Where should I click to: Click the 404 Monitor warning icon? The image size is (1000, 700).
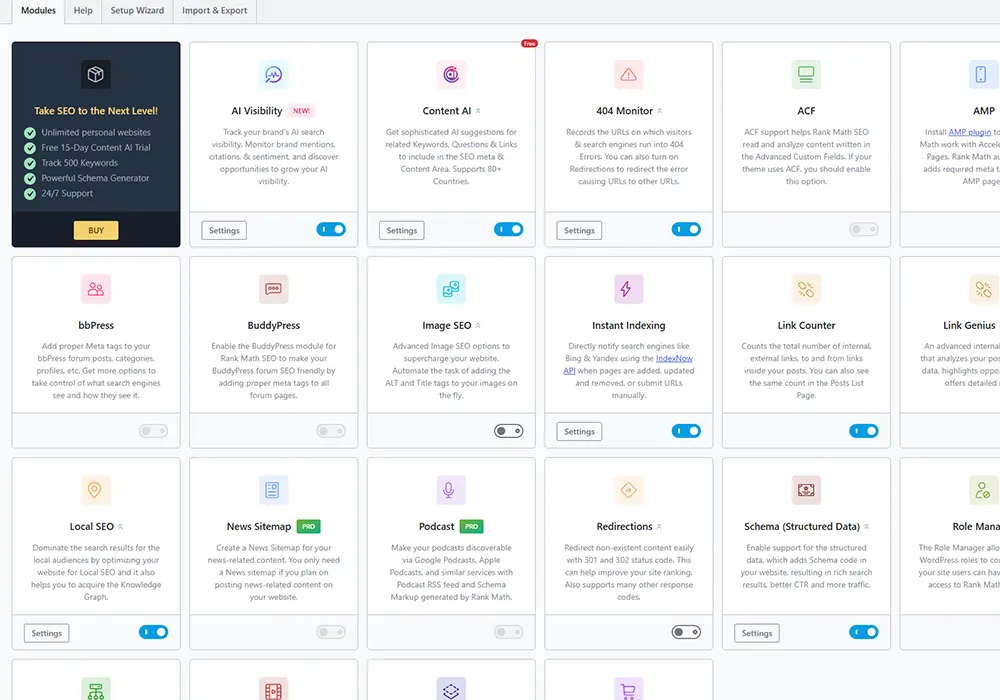(x=628, y=75)
